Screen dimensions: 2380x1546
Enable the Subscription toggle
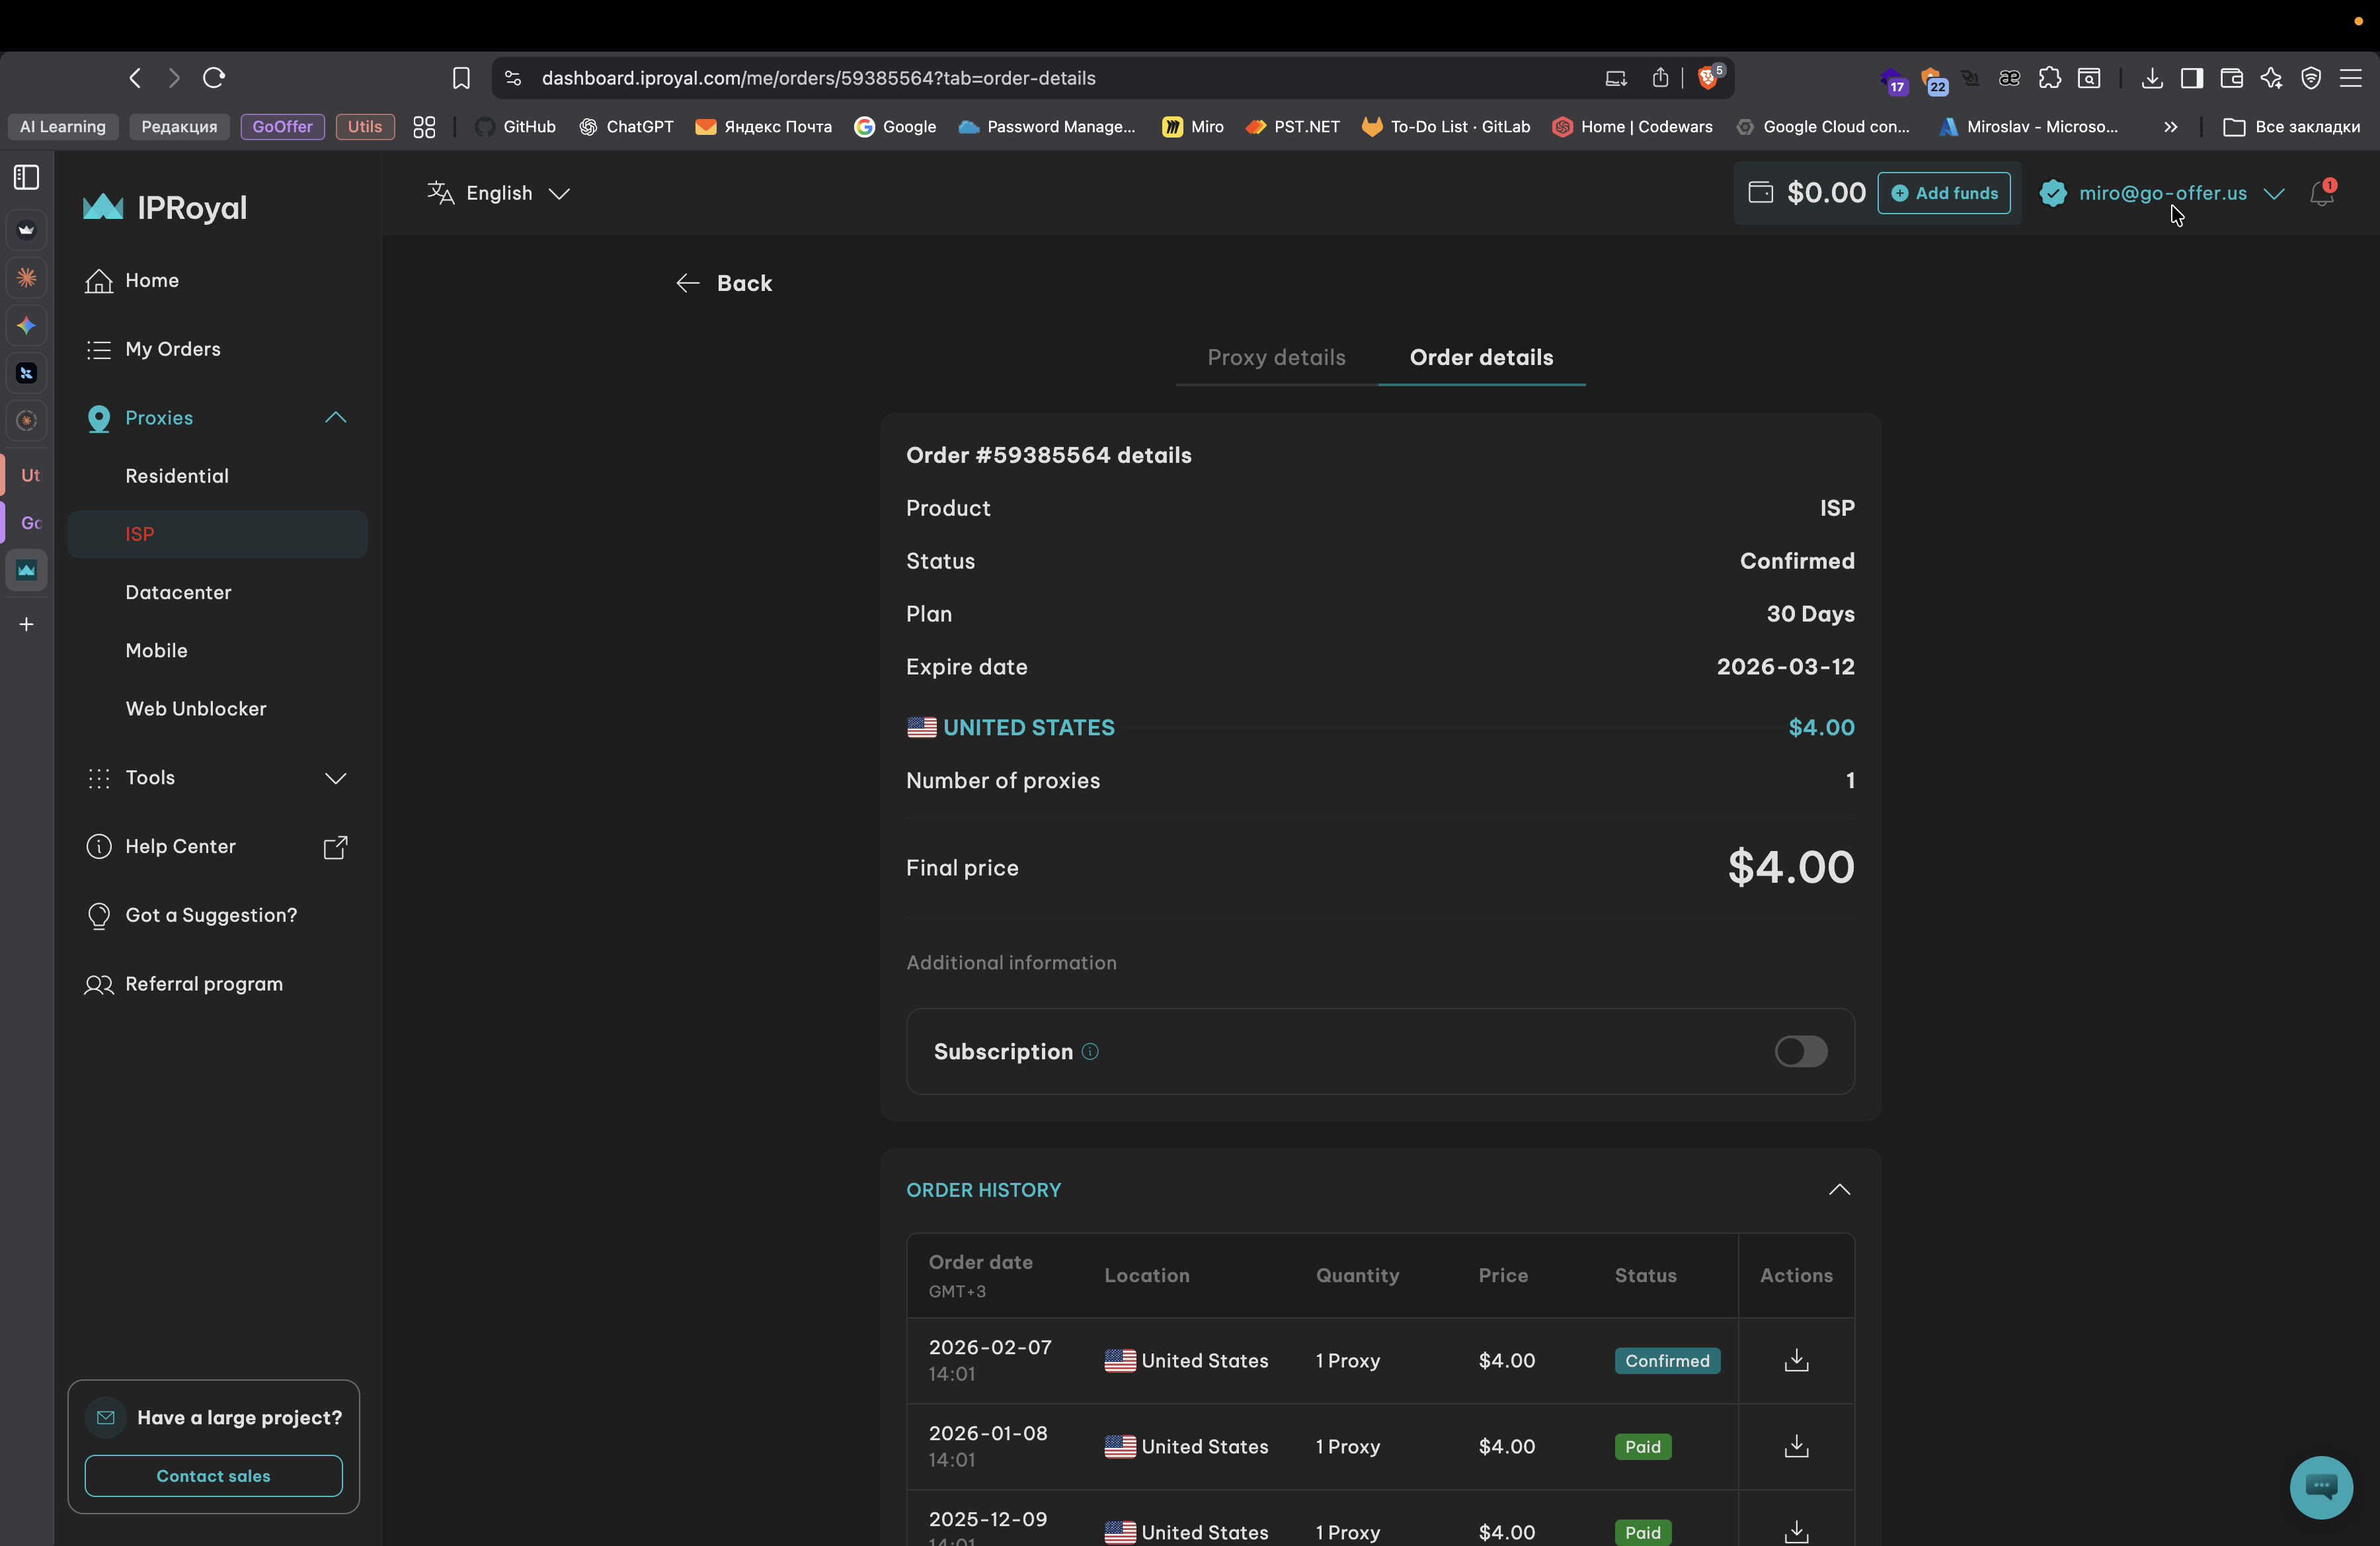(x=1800, y=1051)
